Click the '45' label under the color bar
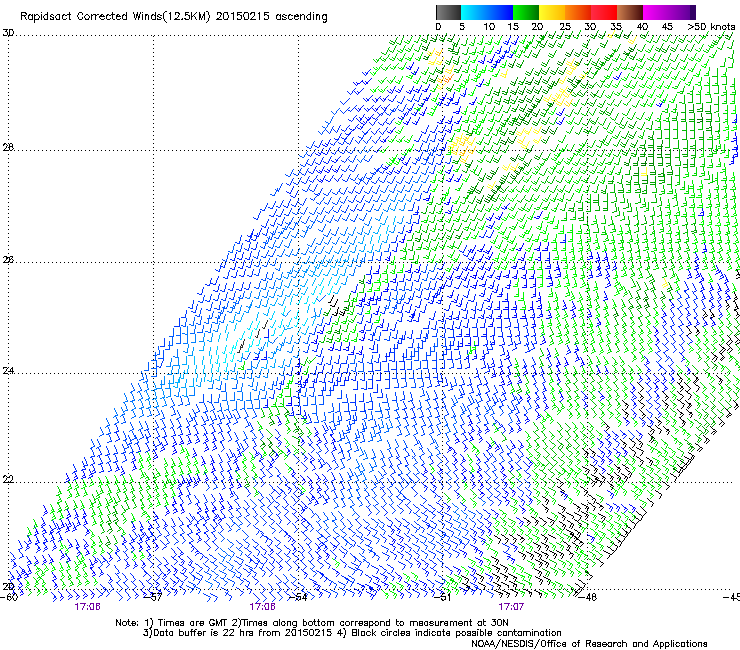The height and width of the screenshot is (650, 740). coord(667,27)
